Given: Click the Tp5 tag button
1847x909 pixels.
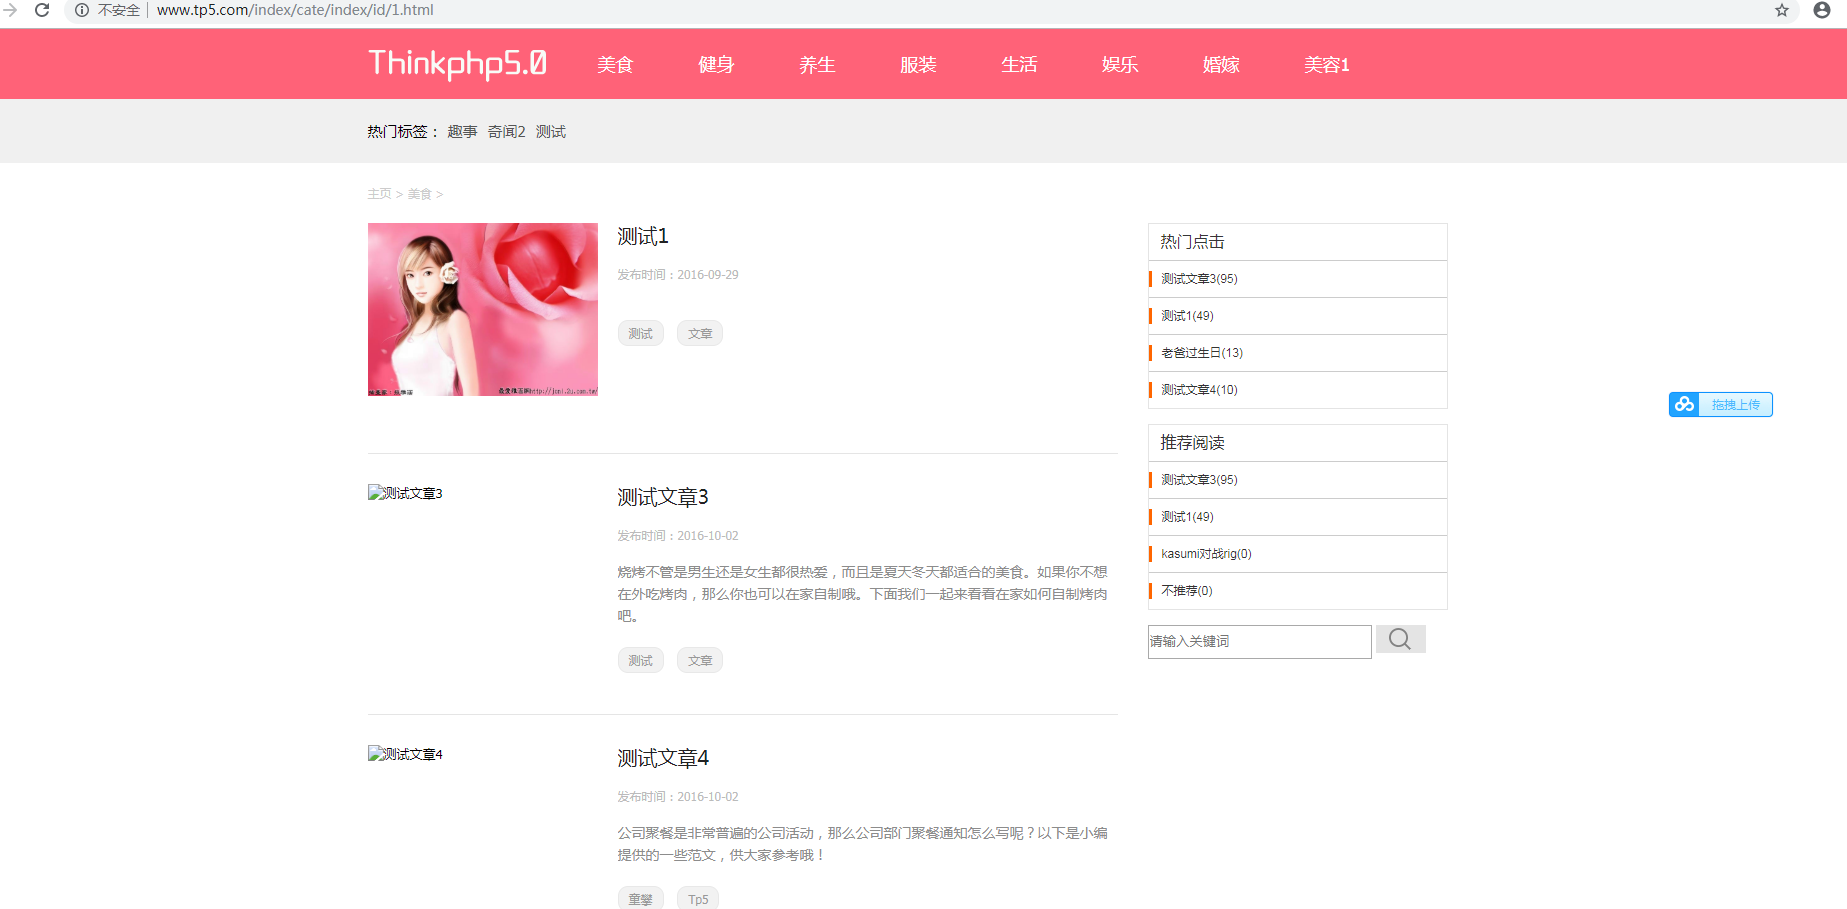Looking at the screenshot, I should 697,898.
